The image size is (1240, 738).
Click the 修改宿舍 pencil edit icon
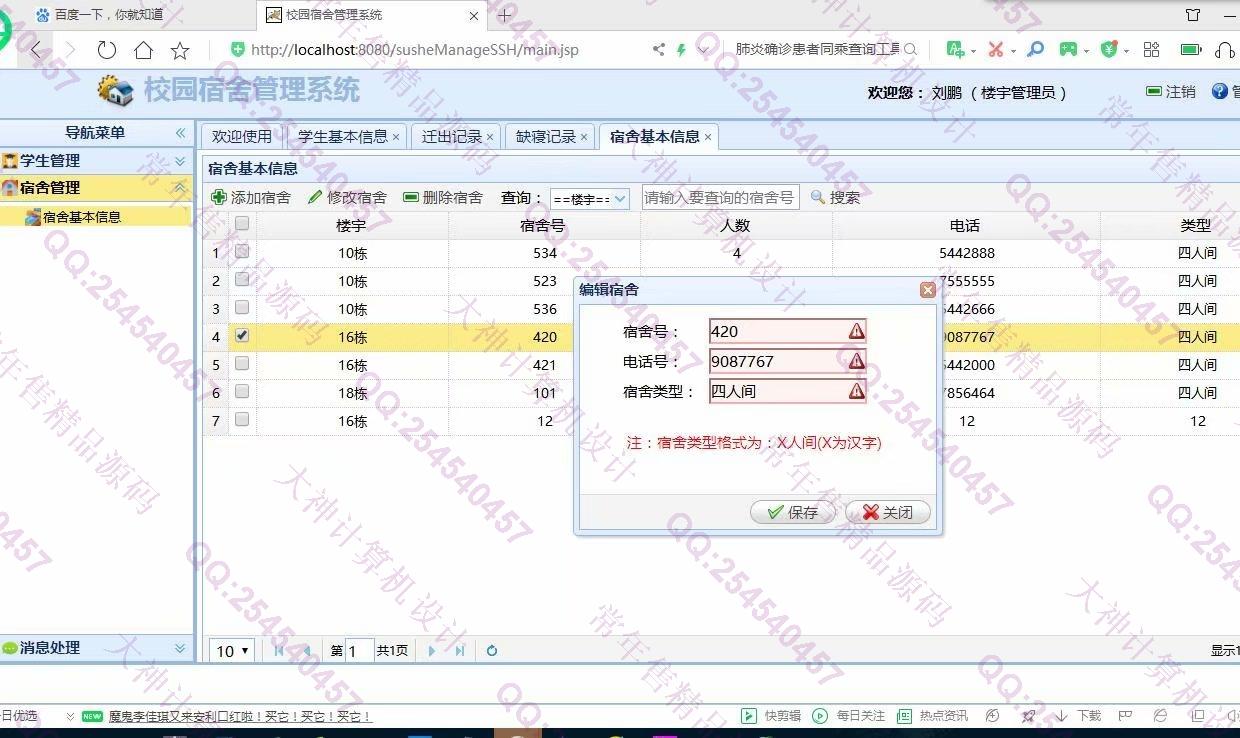[x=315, y=198]
